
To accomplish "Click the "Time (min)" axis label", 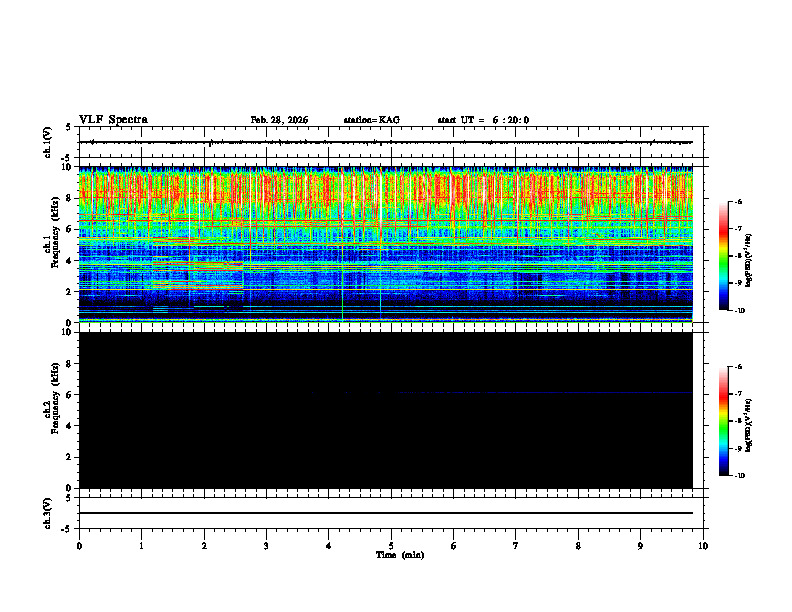I will (400, 555).
